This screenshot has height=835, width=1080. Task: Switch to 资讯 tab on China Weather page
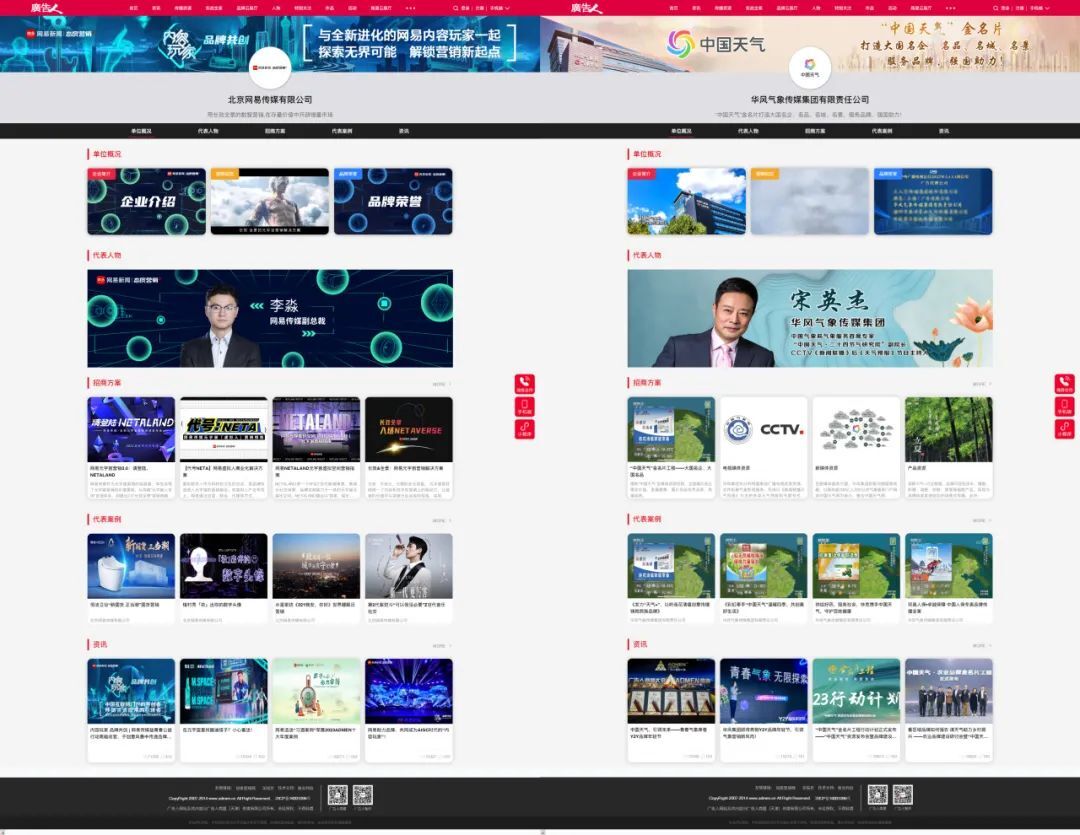coord(944,131)
